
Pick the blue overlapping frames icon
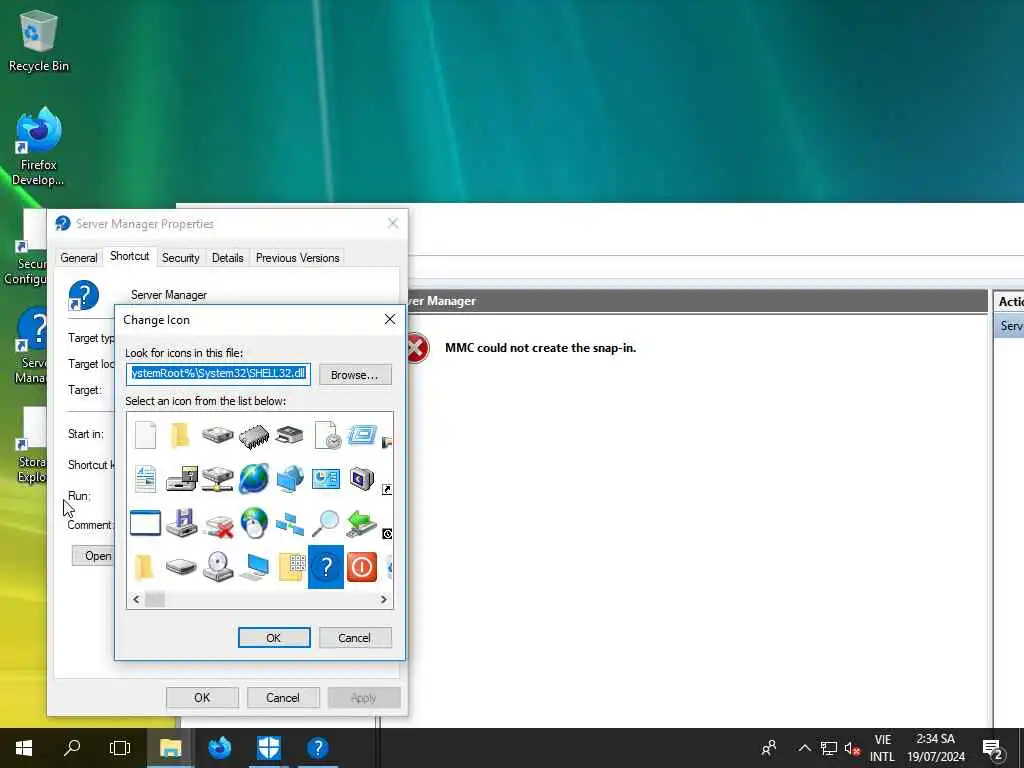point(362,434)
